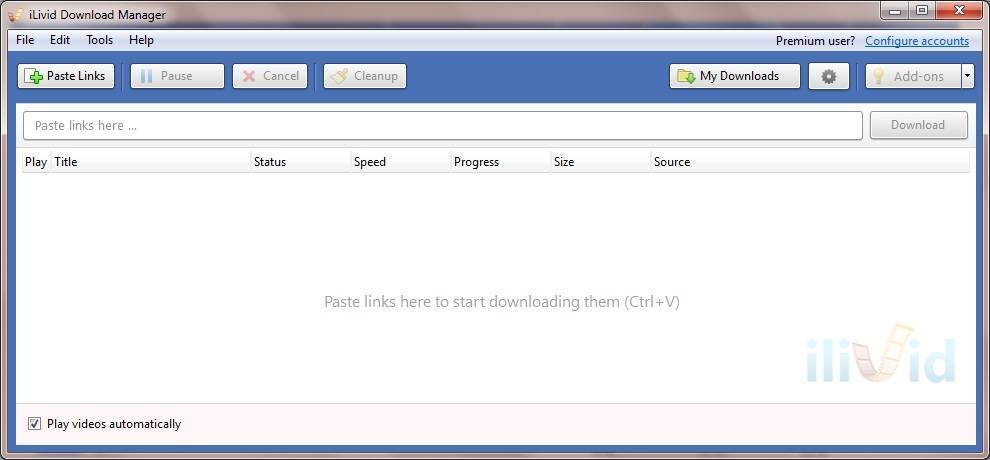This screenshot has width=990, height=460.
Task: Sort by the Speed column header
Action: pyautogui.click(x=400, y=162)
